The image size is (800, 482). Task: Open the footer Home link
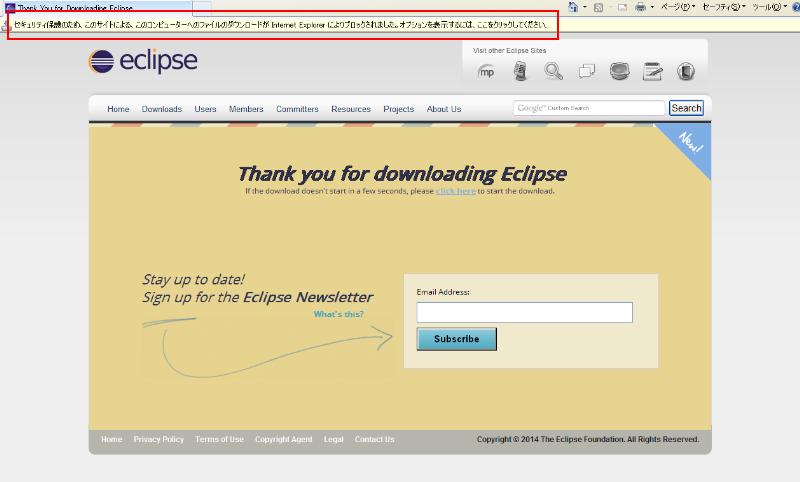pos(111,439)
